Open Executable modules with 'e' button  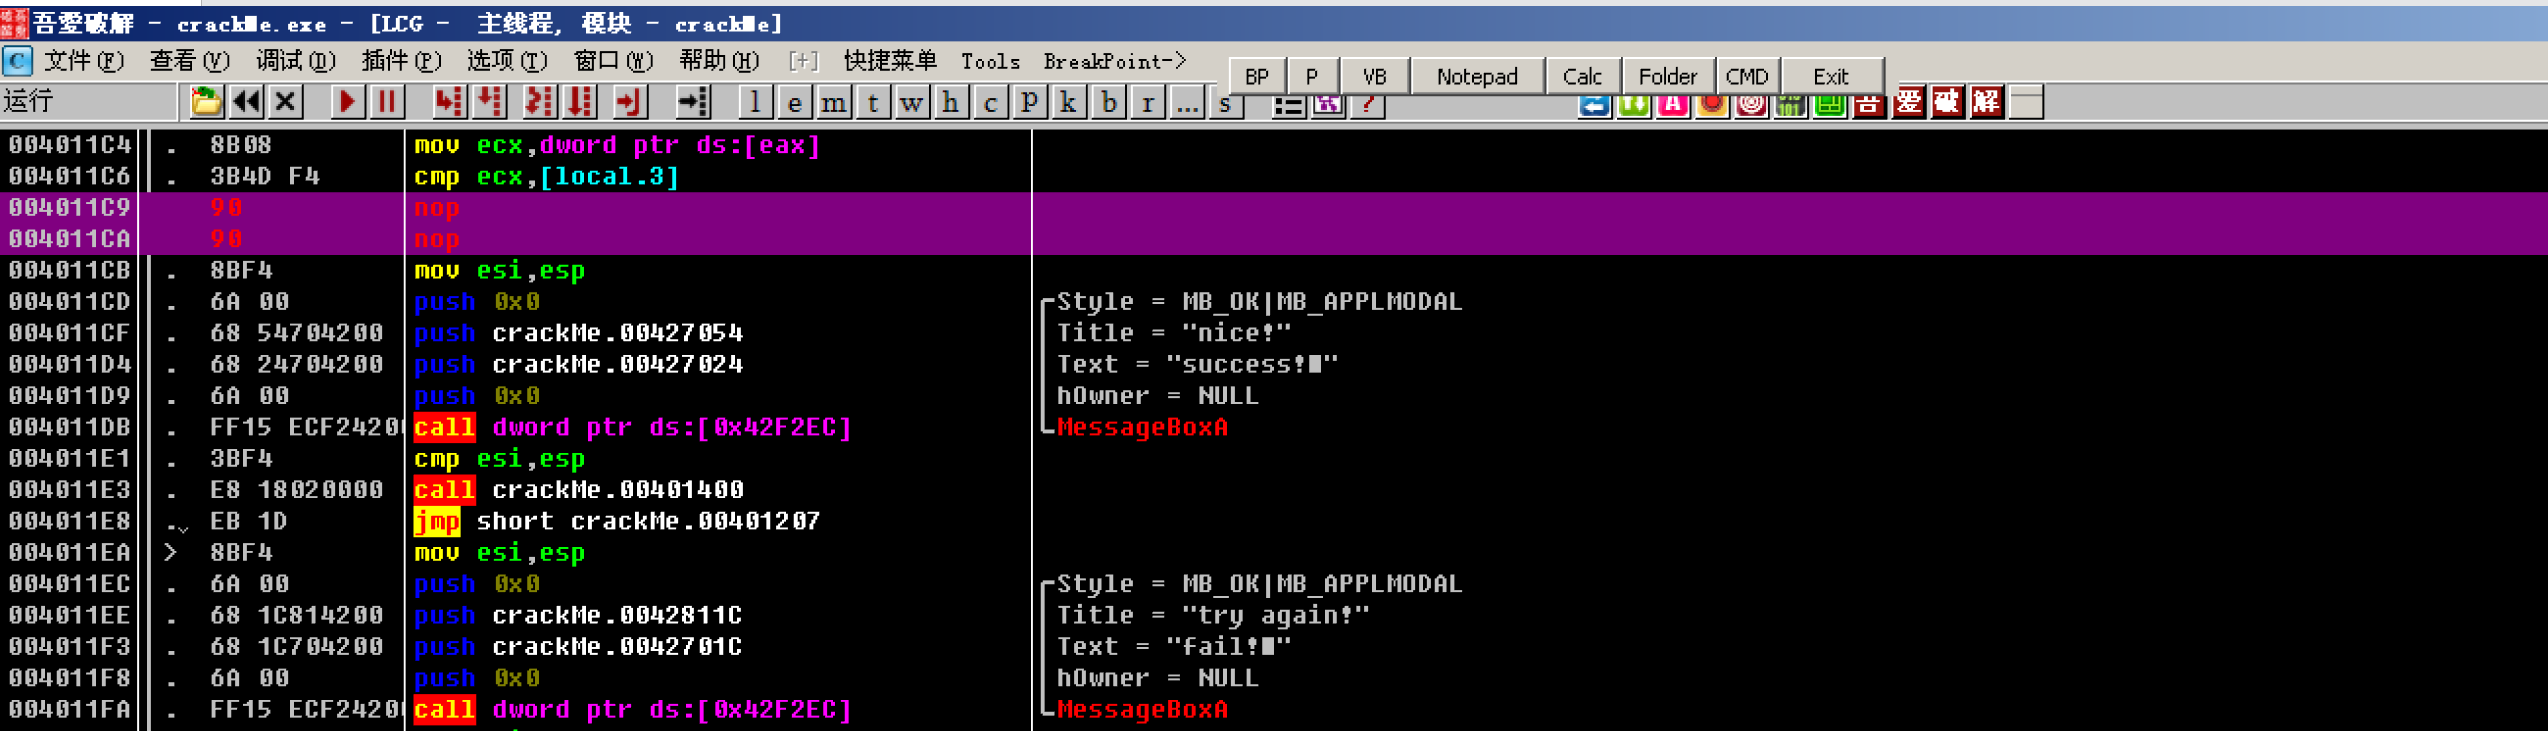794,101
